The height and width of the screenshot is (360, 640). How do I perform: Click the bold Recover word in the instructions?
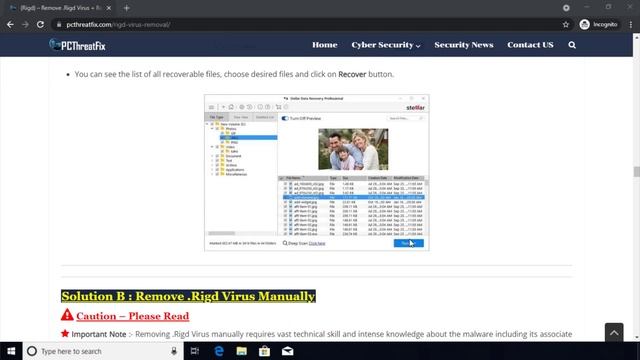352,74
